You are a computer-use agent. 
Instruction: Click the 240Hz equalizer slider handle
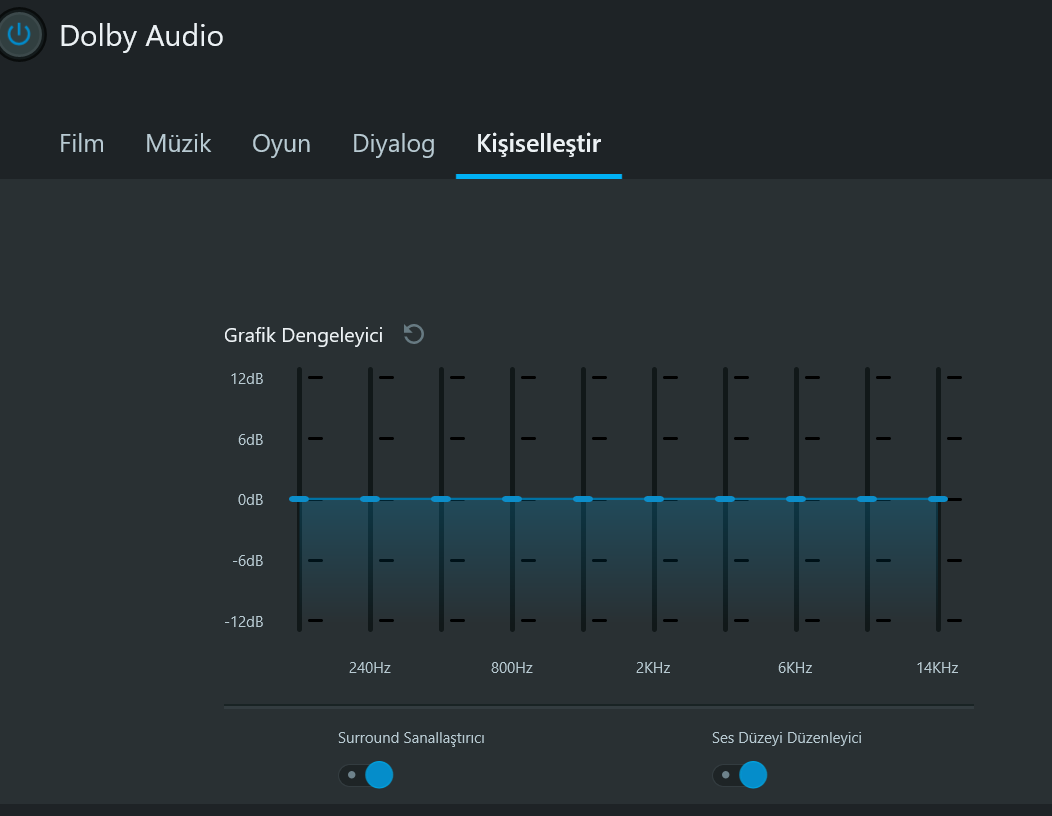click(370, 499)
